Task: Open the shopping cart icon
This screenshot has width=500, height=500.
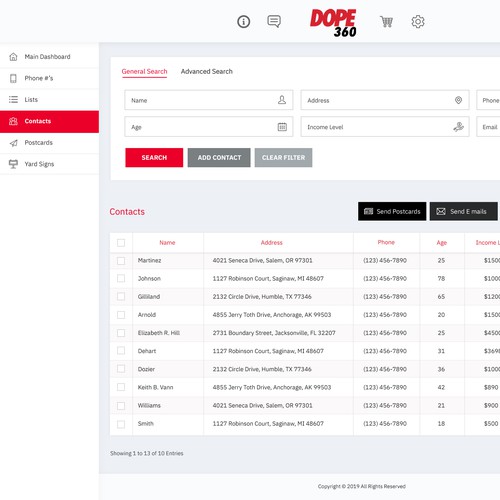Action: pos(387,22)
